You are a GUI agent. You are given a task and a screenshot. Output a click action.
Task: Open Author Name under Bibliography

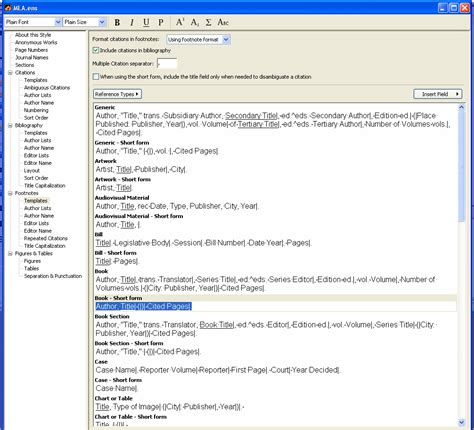[x=39, y=148]
